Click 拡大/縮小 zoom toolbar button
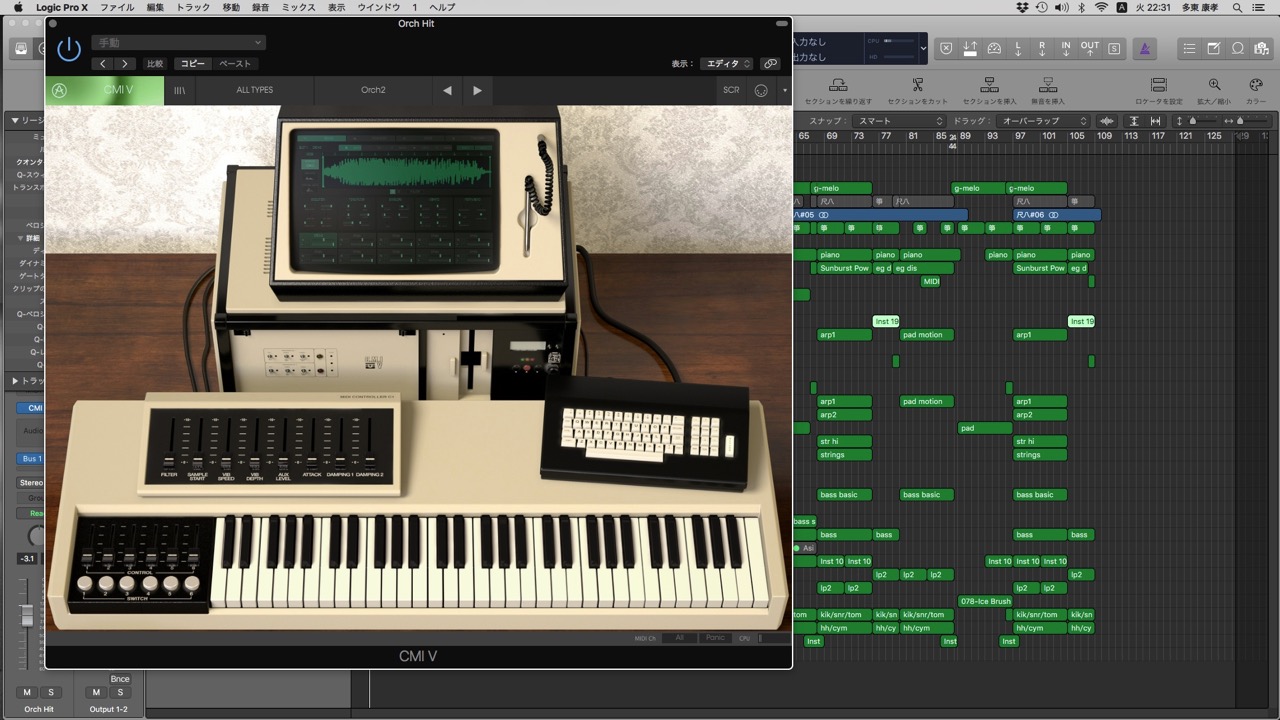This screenshot has width=1280, height=720. (x=1214, y=91)
